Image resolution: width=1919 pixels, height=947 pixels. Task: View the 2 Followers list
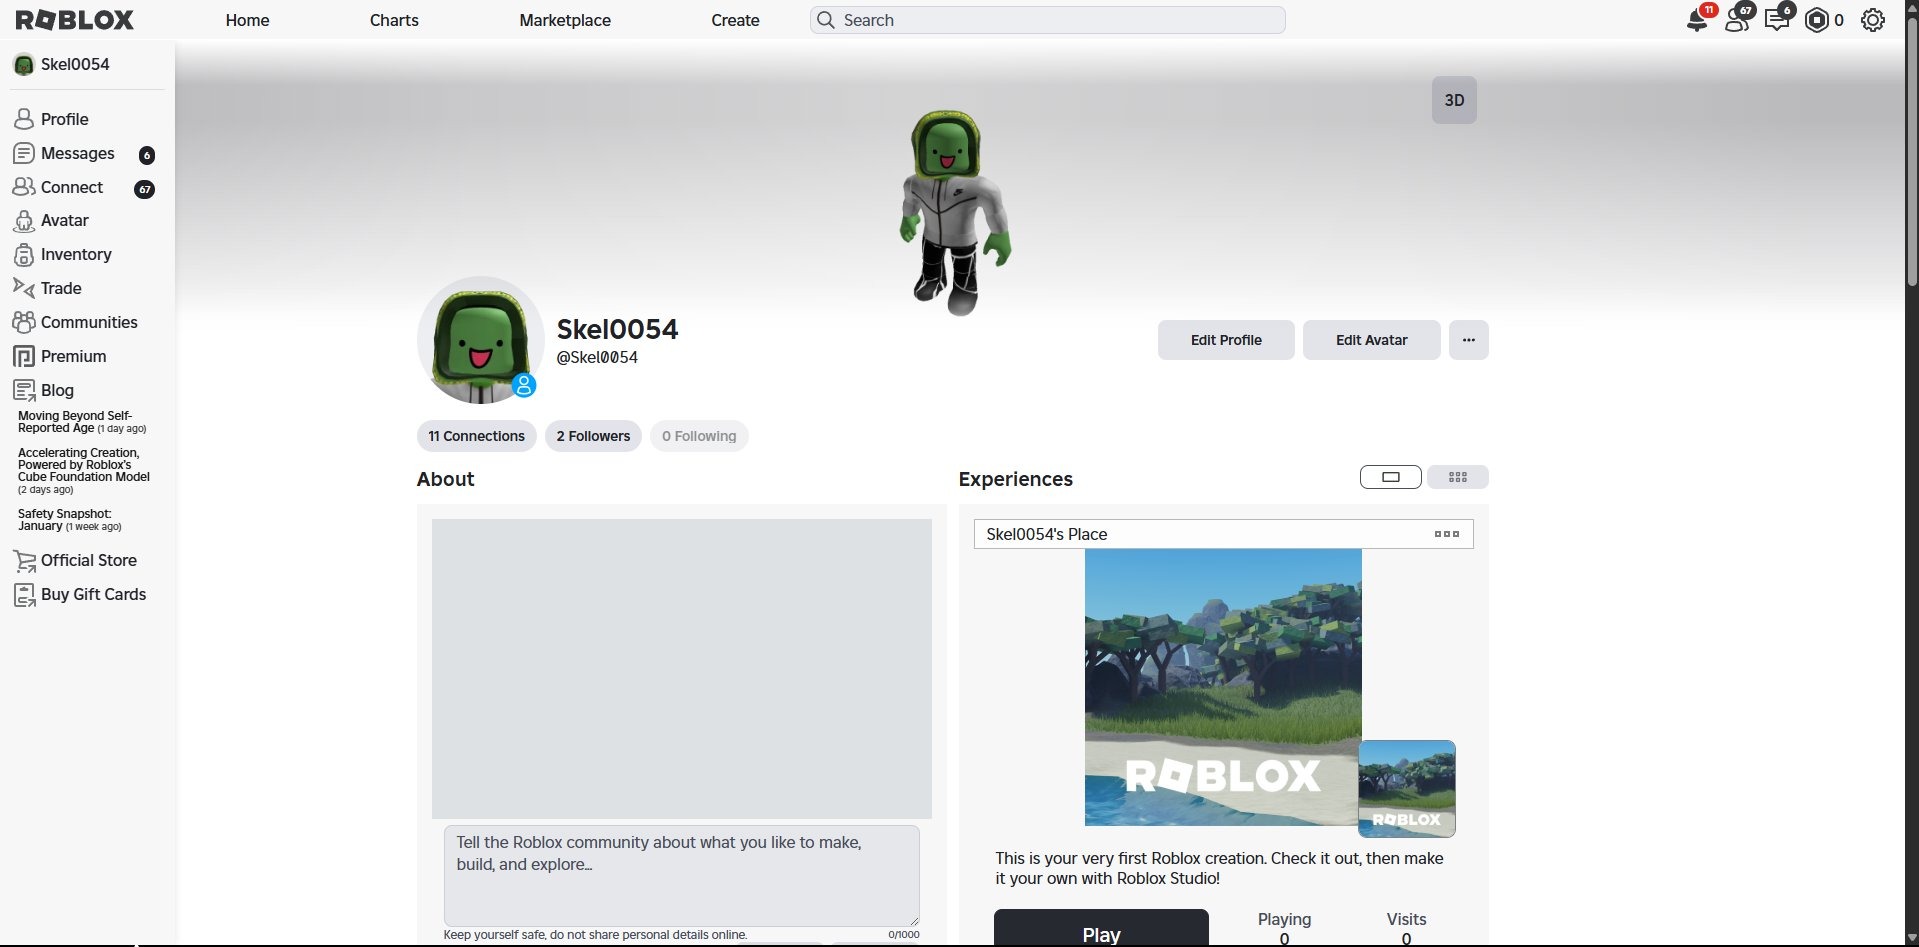click(x=593, y=436)
